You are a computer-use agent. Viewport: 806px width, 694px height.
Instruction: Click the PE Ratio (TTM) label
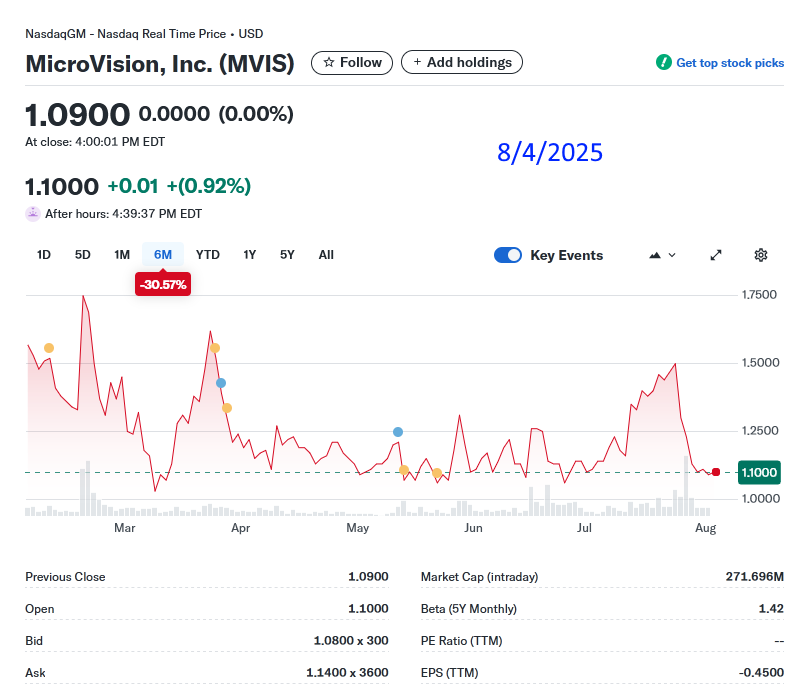[x=462, y=641]
